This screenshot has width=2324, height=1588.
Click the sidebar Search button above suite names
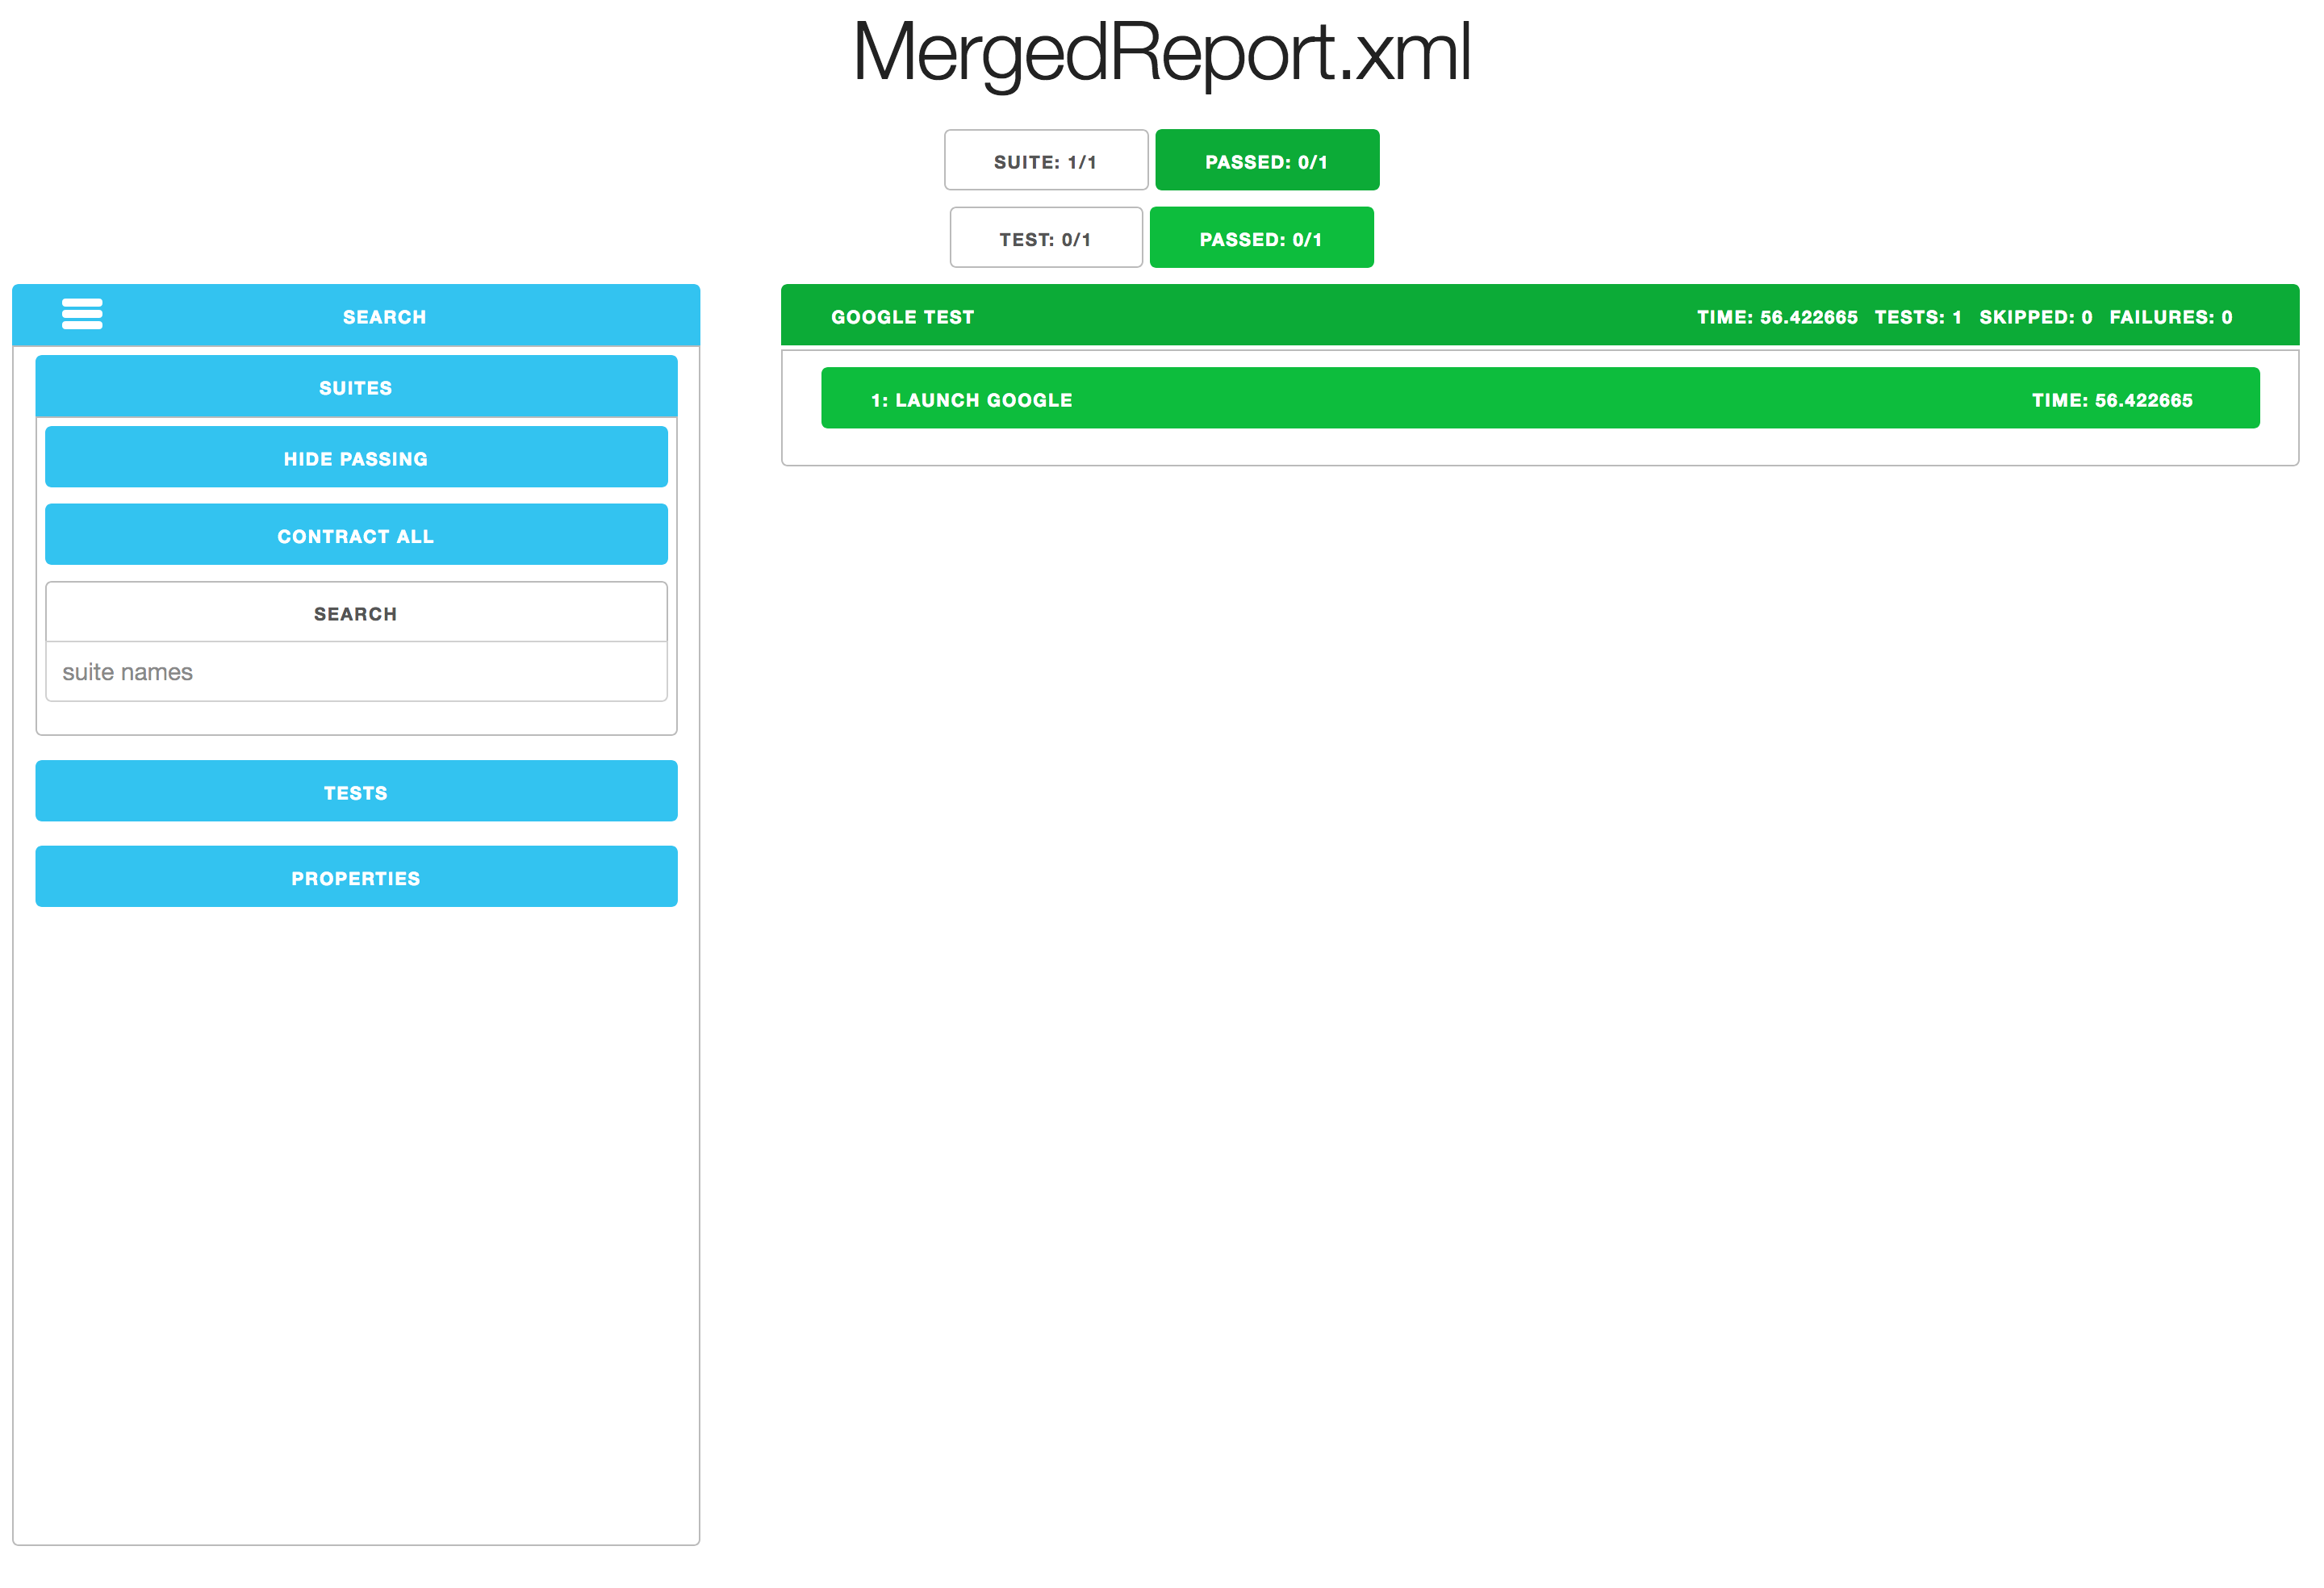[356, 613]
